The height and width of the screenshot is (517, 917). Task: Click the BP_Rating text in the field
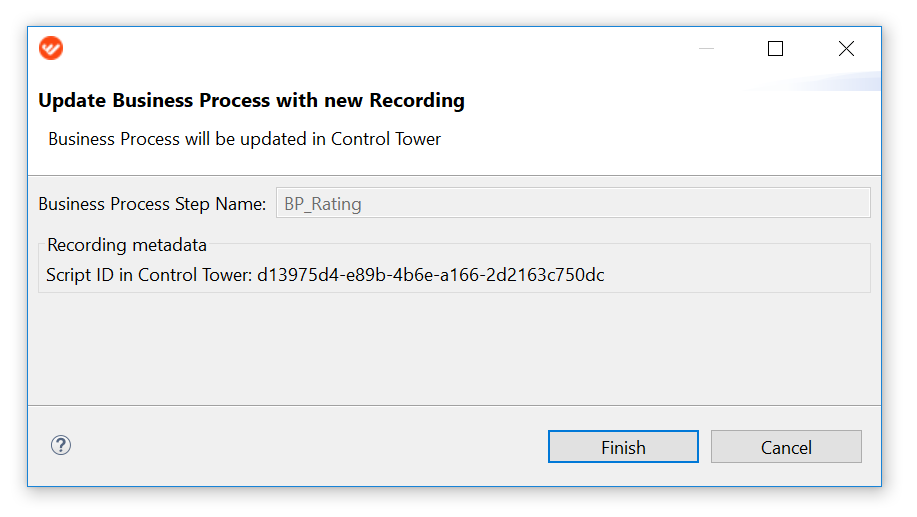tap(323, 204)
